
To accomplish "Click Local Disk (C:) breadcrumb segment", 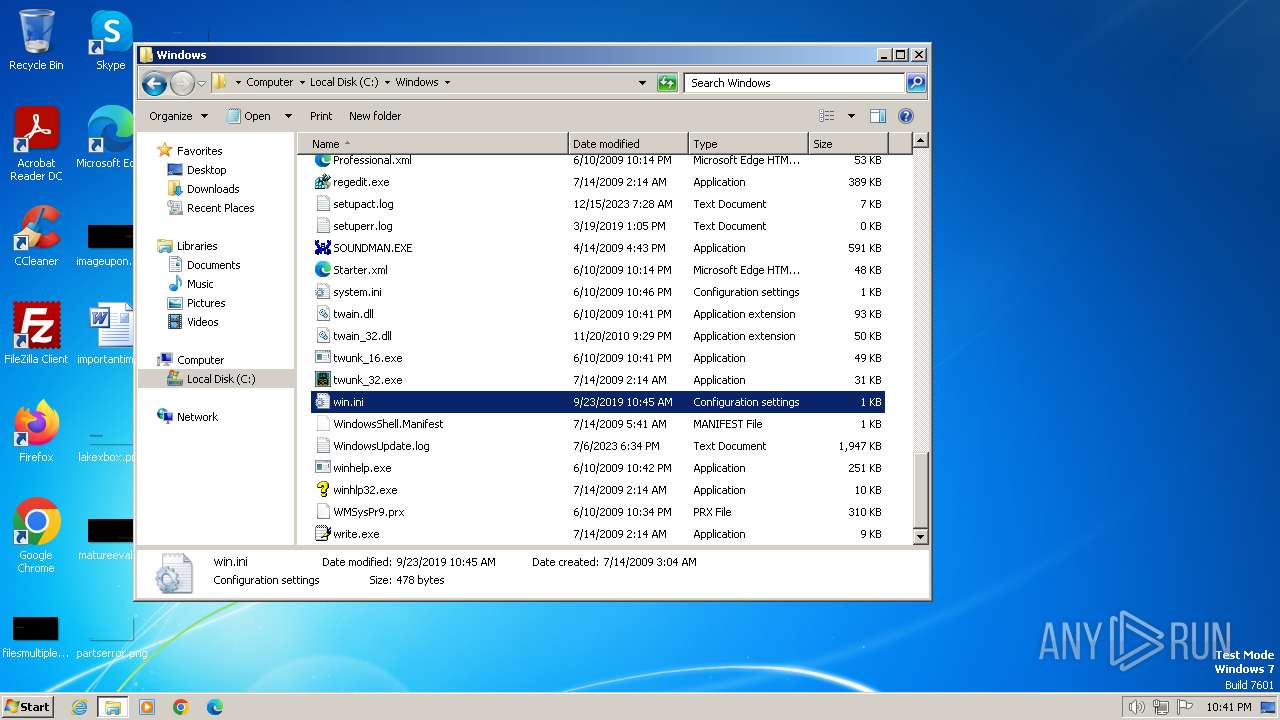I will [344, 82].
